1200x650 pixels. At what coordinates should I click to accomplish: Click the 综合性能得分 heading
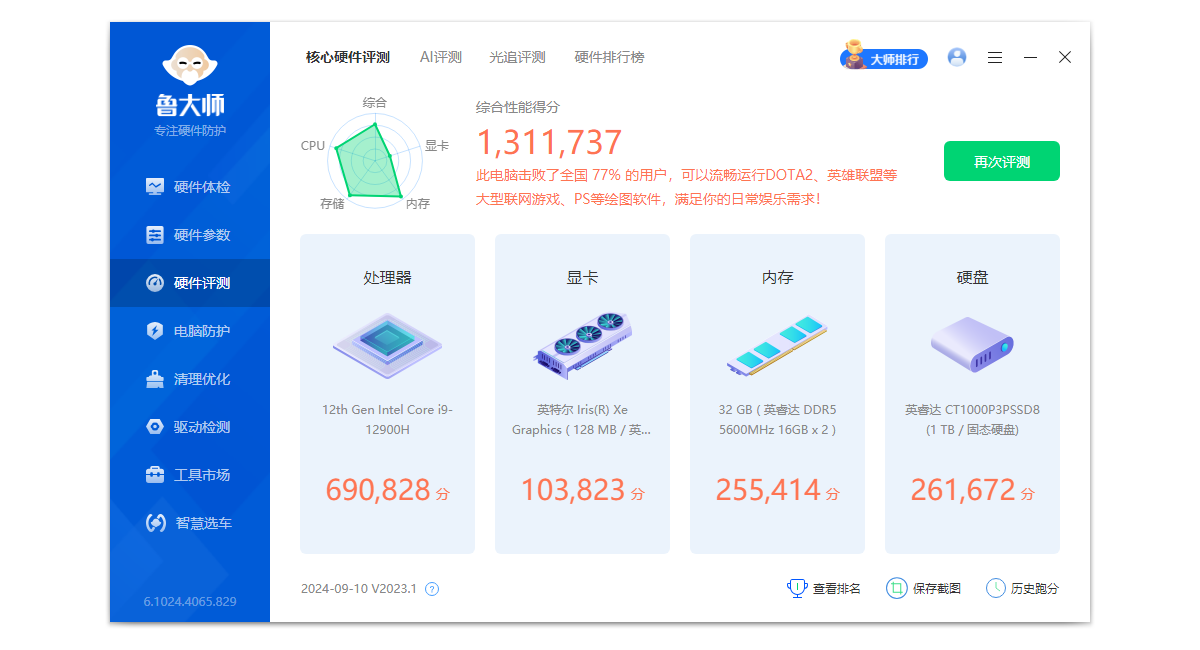point(518,107)
